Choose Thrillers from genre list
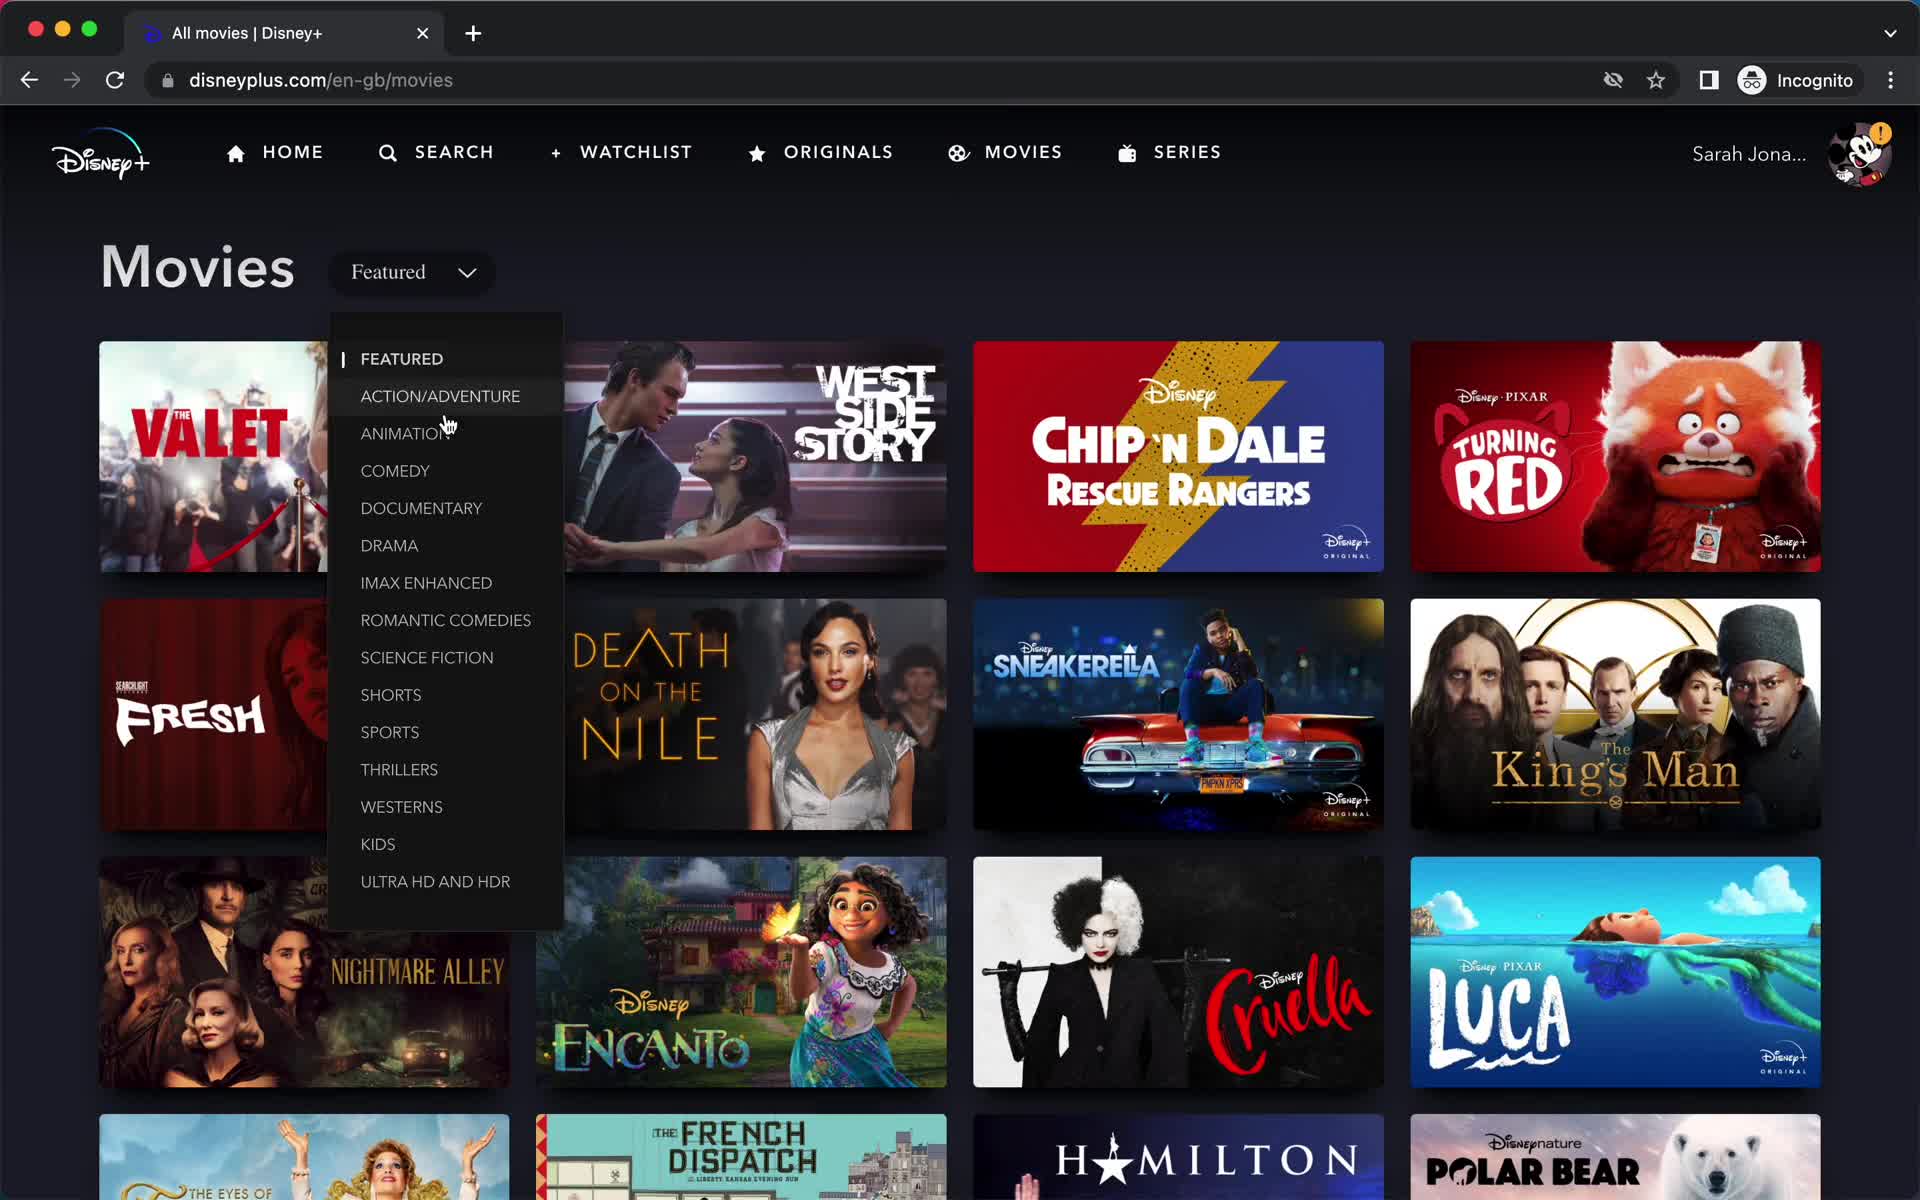1920x1200 pixels. (399, 770)
